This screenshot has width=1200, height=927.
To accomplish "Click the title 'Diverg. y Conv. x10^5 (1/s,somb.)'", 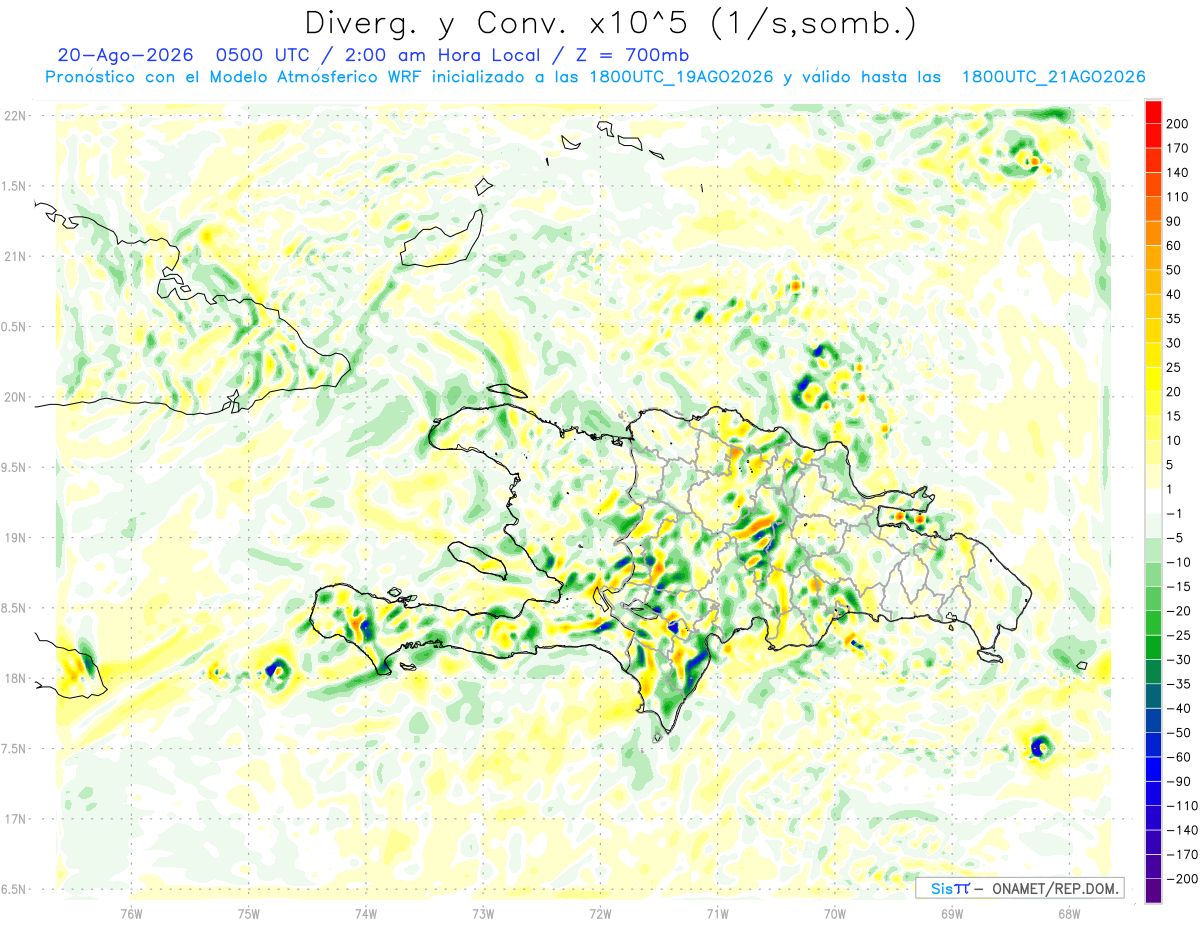I will click(610, 23).
